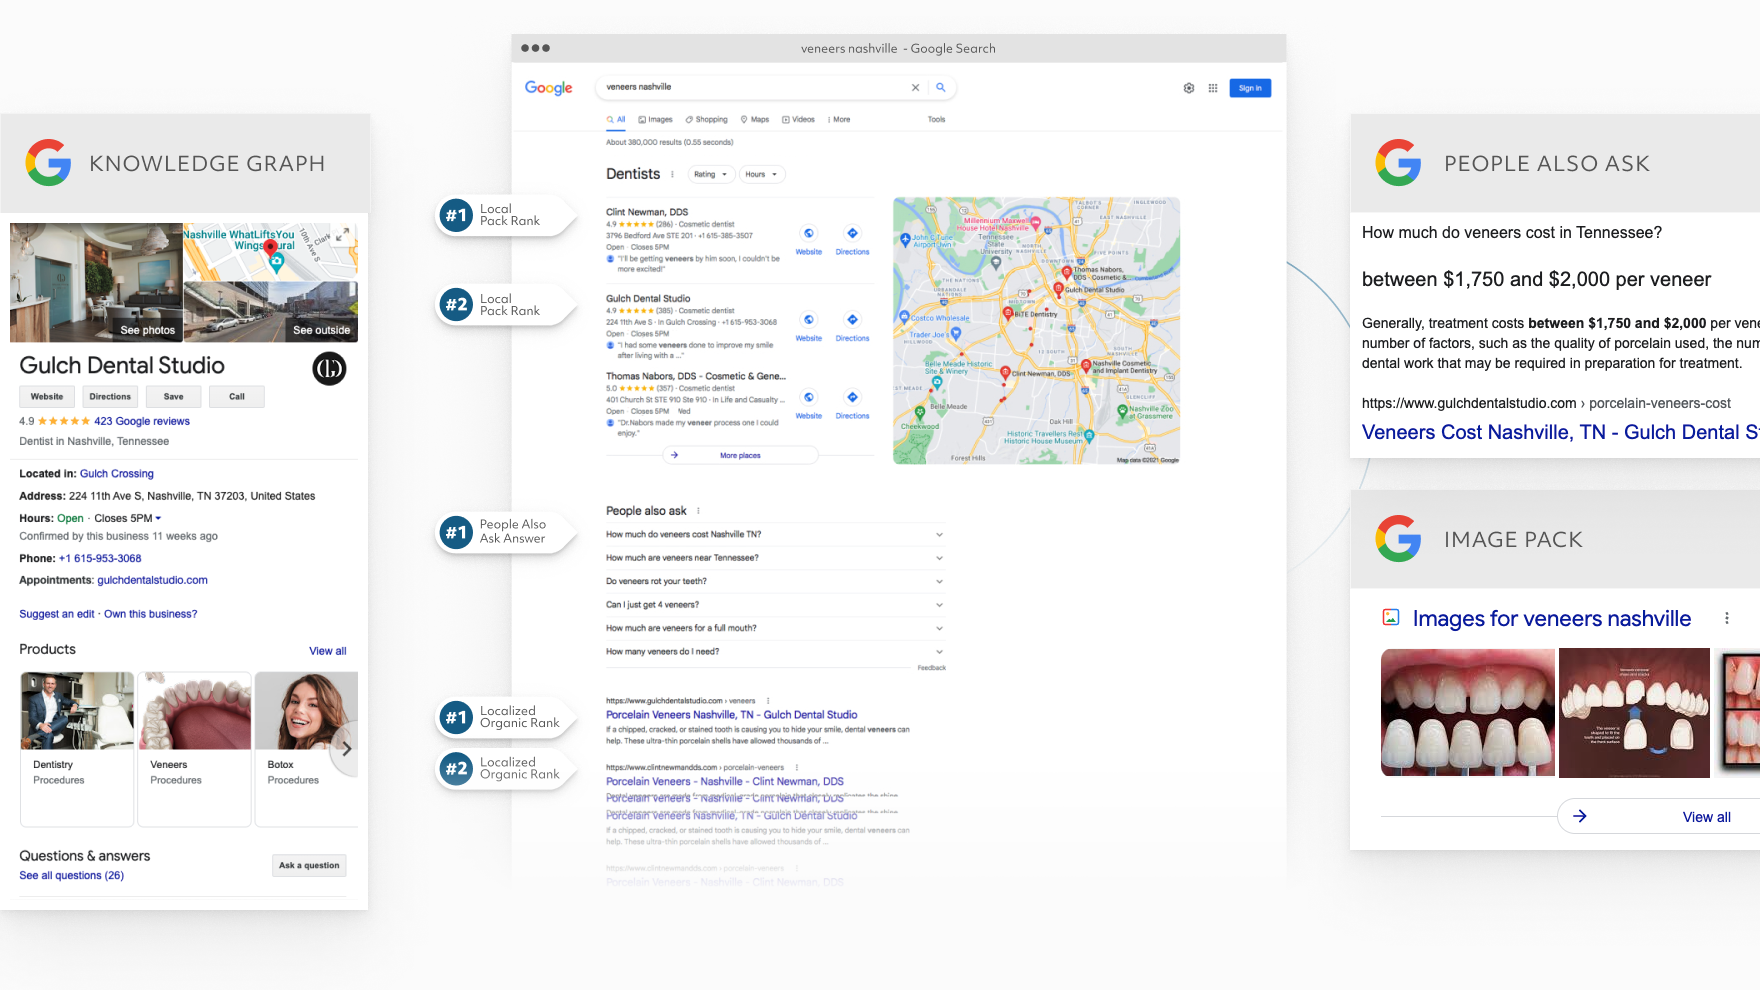The width and height of the screenshot is (1760, 990).
Task: Click the Tools option
Action: (x=936, y=119)
